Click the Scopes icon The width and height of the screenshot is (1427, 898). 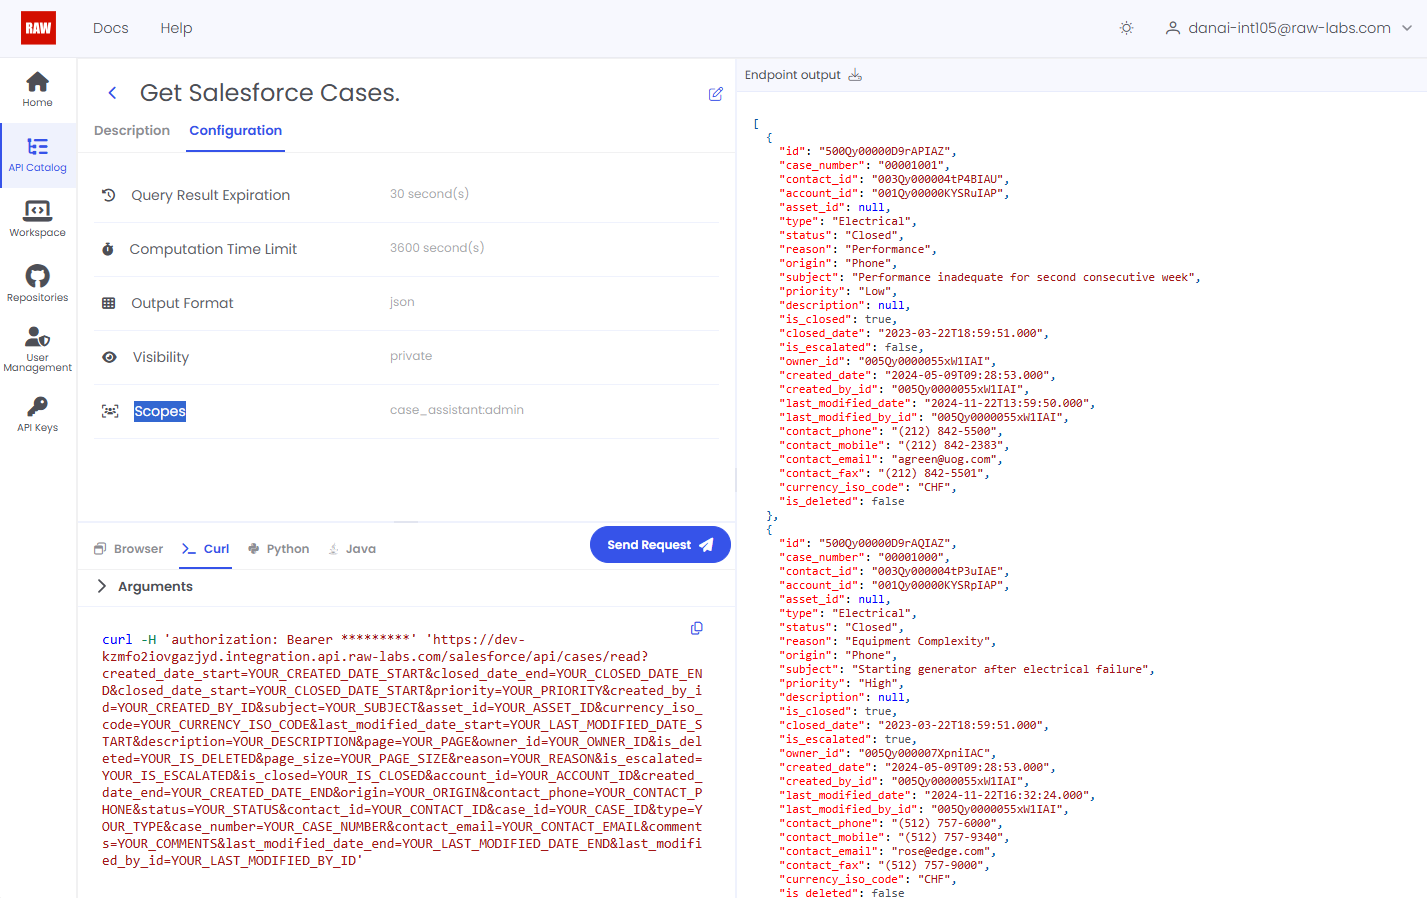110,411
